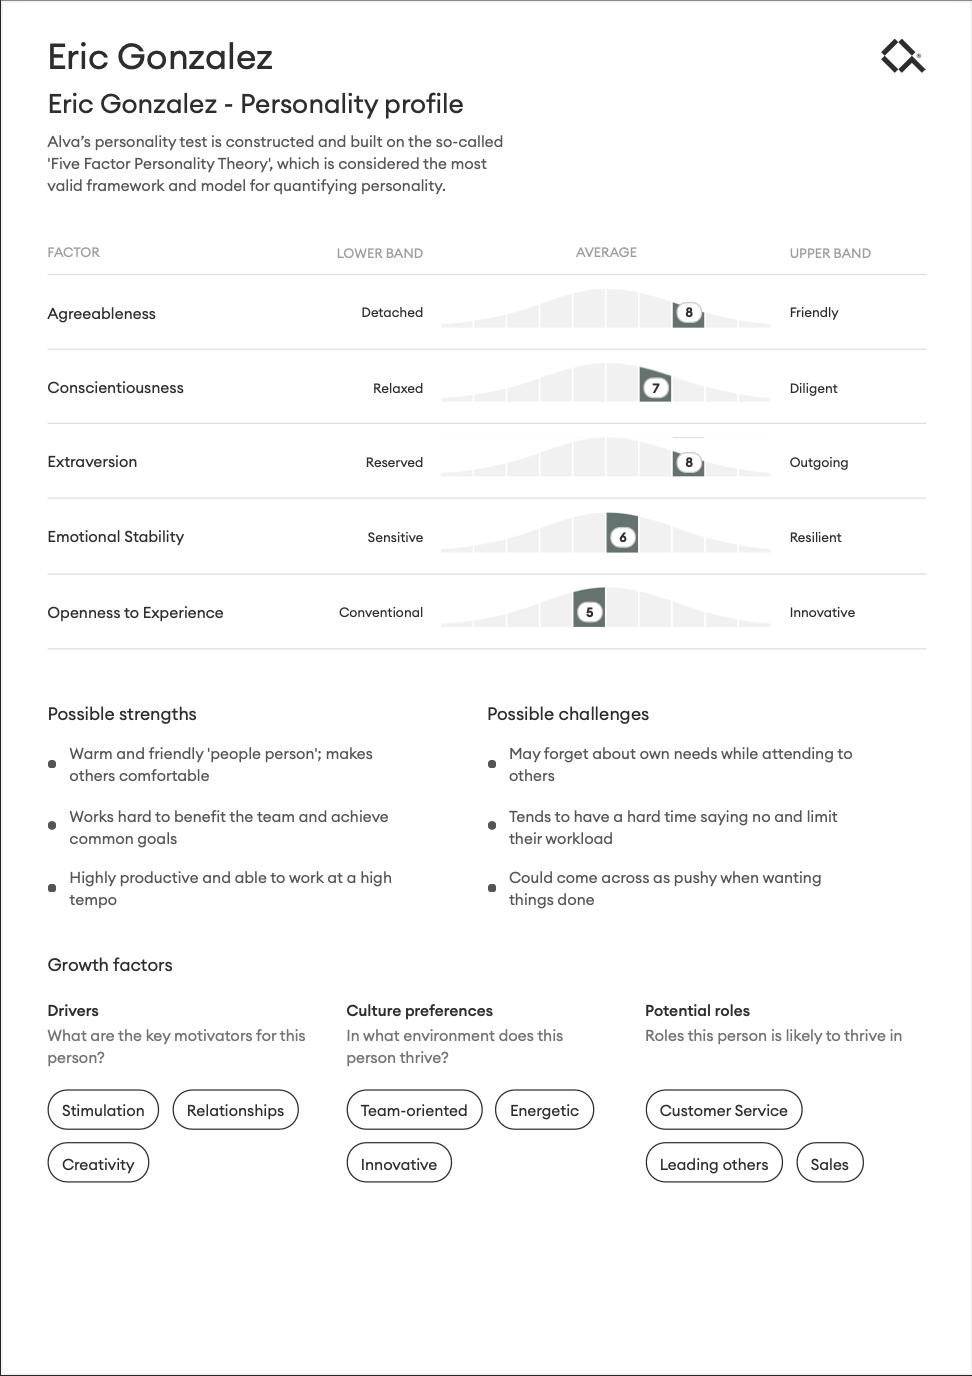The image size is (972, 1376).
Task: Select the Innovative culture preference tag
Action: coord(399,1164)
